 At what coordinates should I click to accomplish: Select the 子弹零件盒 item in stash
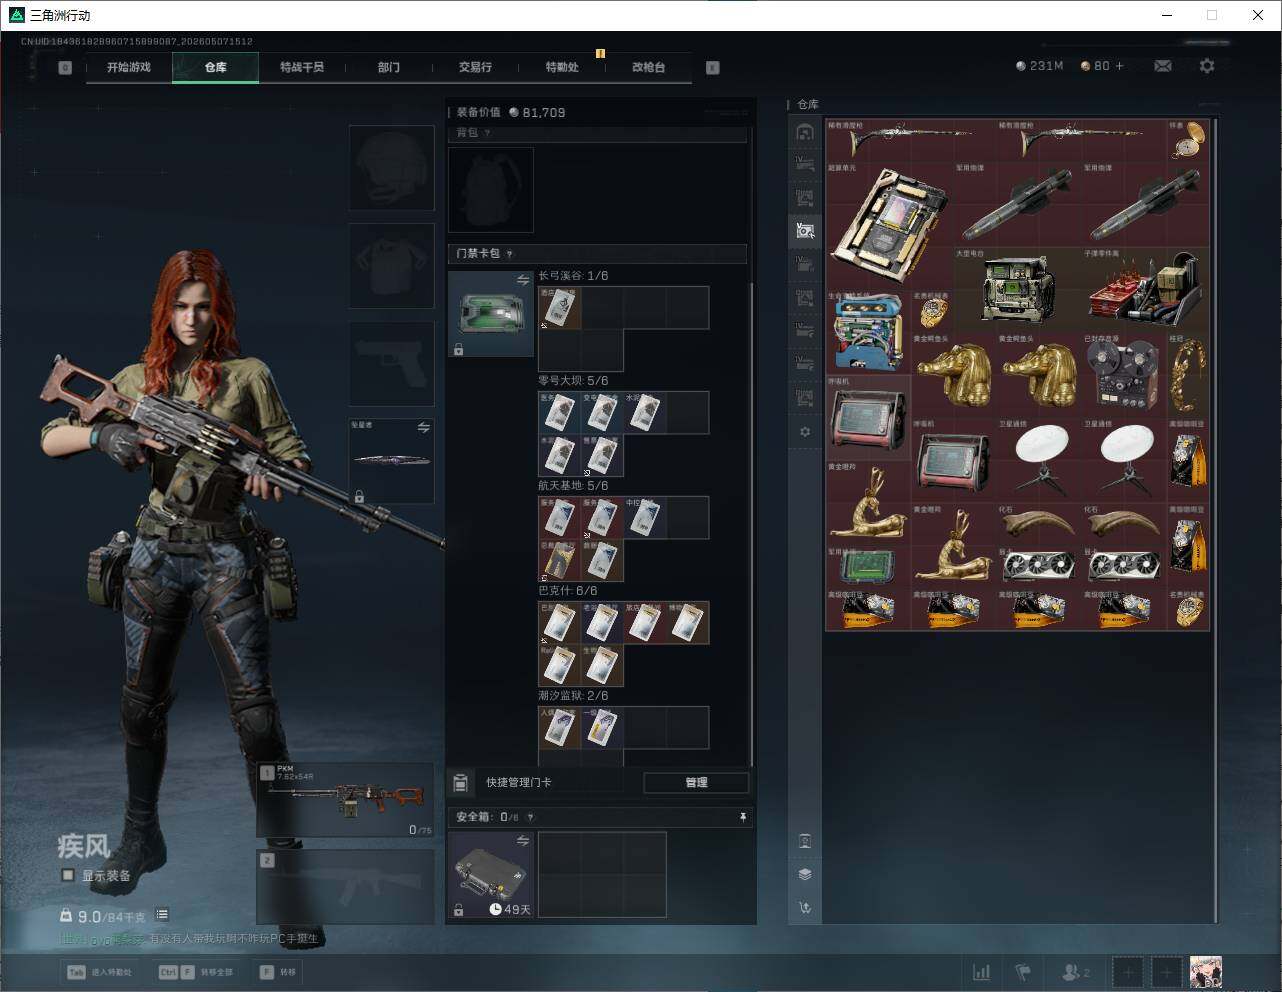coord(1145,290)
